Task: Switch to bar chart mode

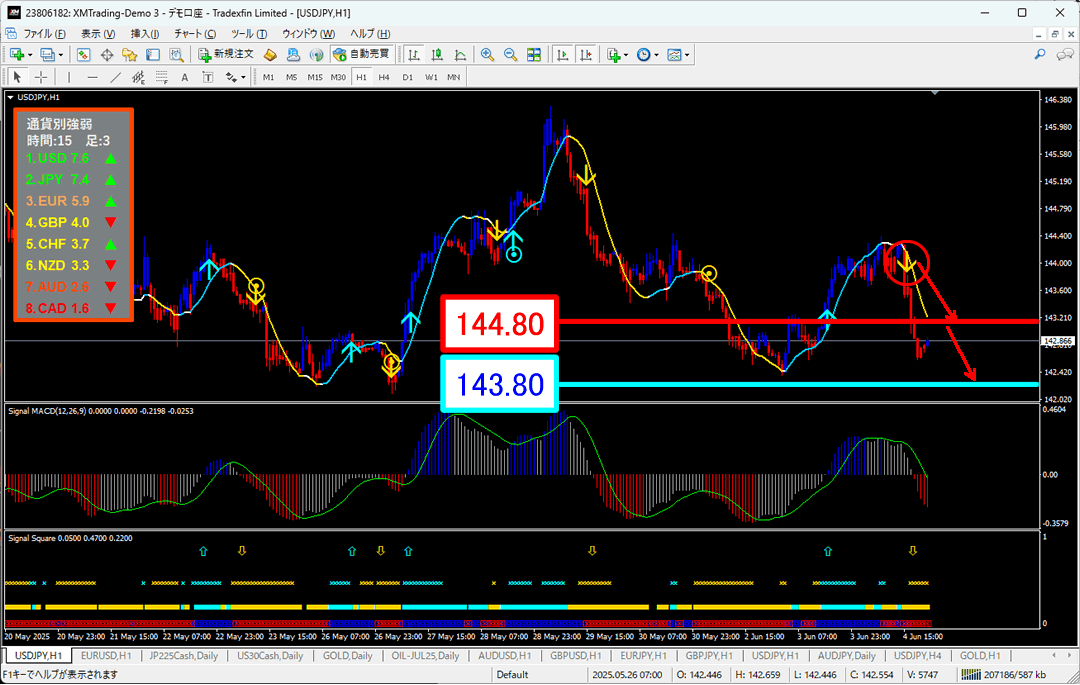Action: pyautogui.click(x=413, y=54)
